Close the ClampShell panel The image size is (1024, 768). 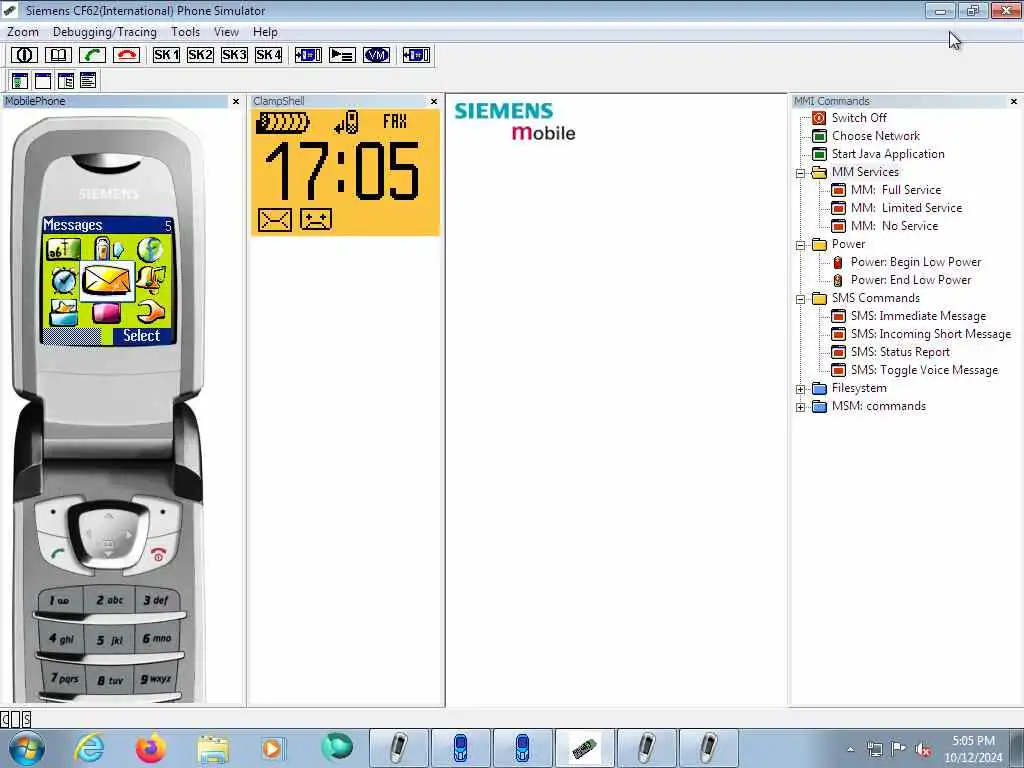[434, 101]
